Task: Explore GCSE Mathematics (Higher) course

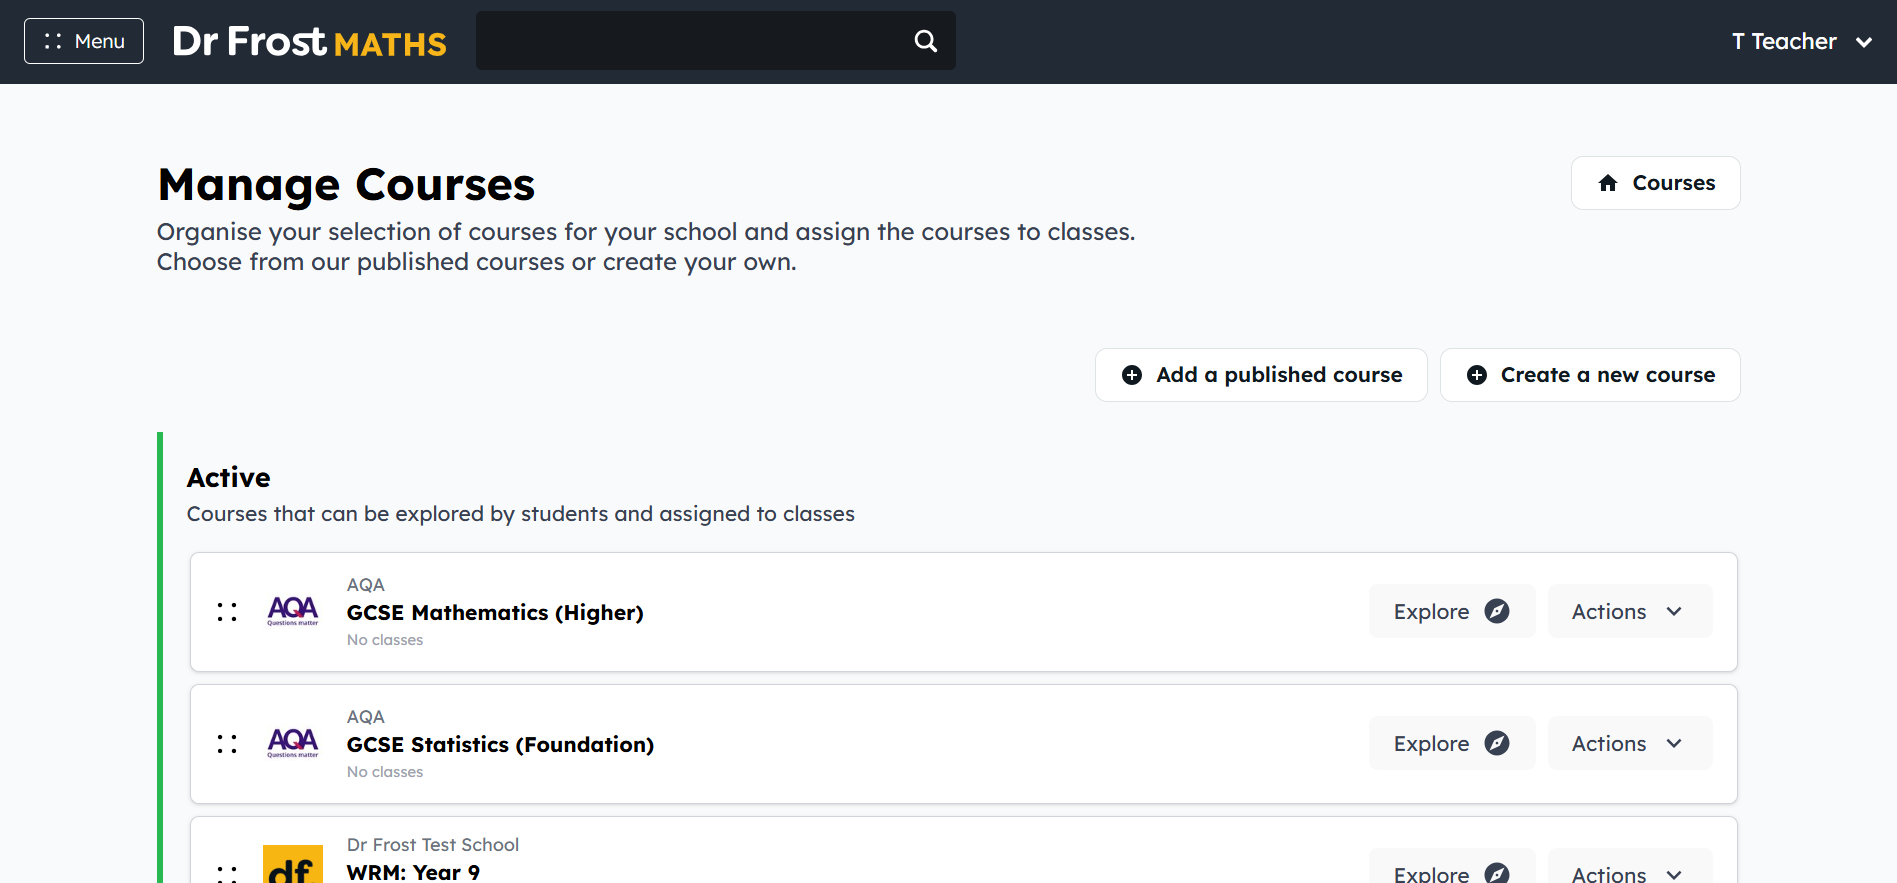Action: (x=1451, y=611)
